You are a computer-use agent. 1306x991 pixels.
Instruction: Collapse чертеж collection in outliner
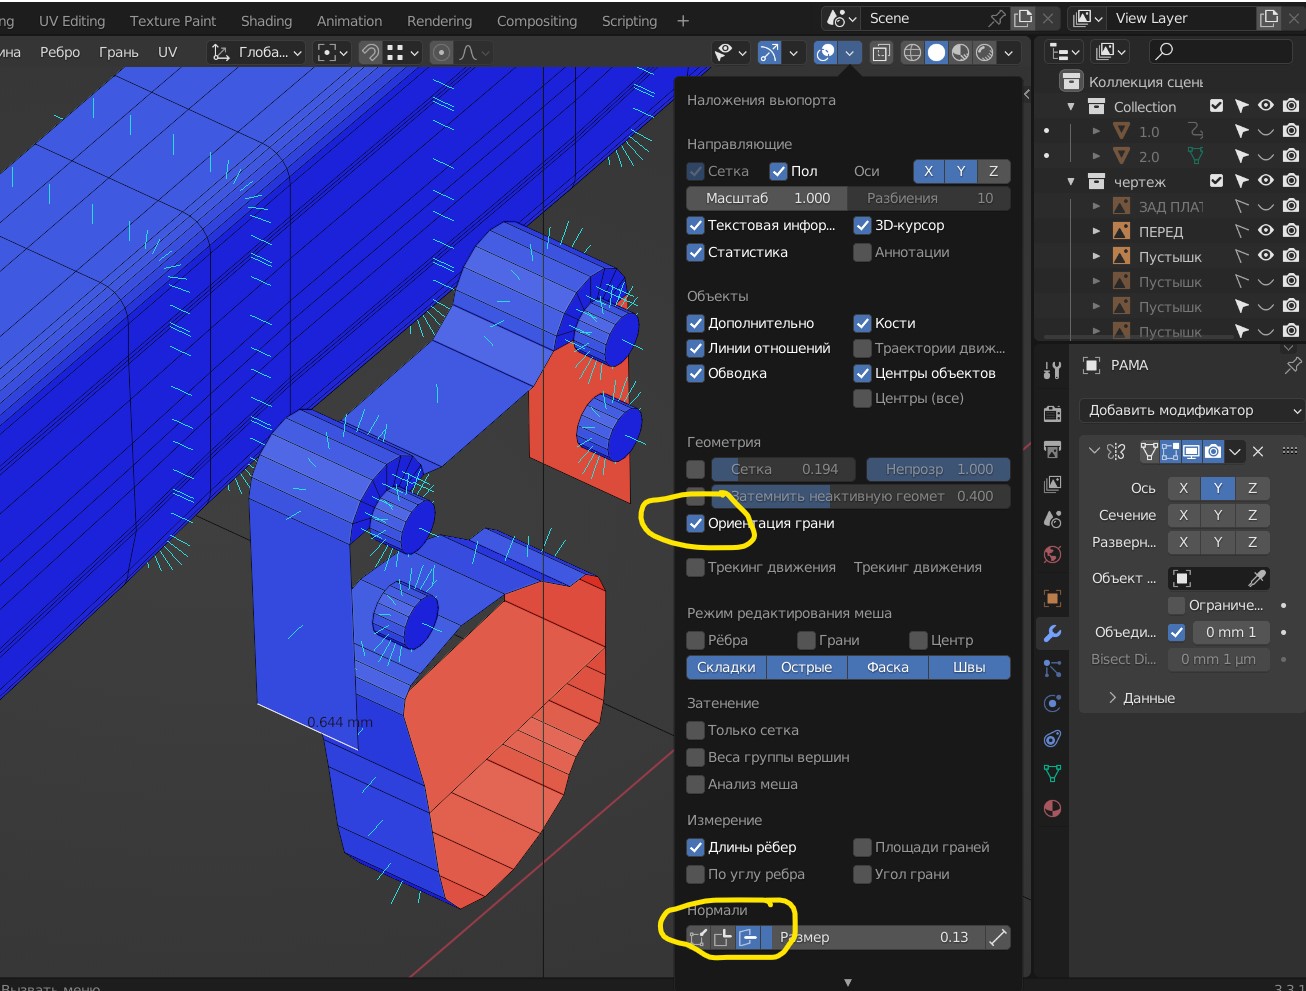(1072, 182)
